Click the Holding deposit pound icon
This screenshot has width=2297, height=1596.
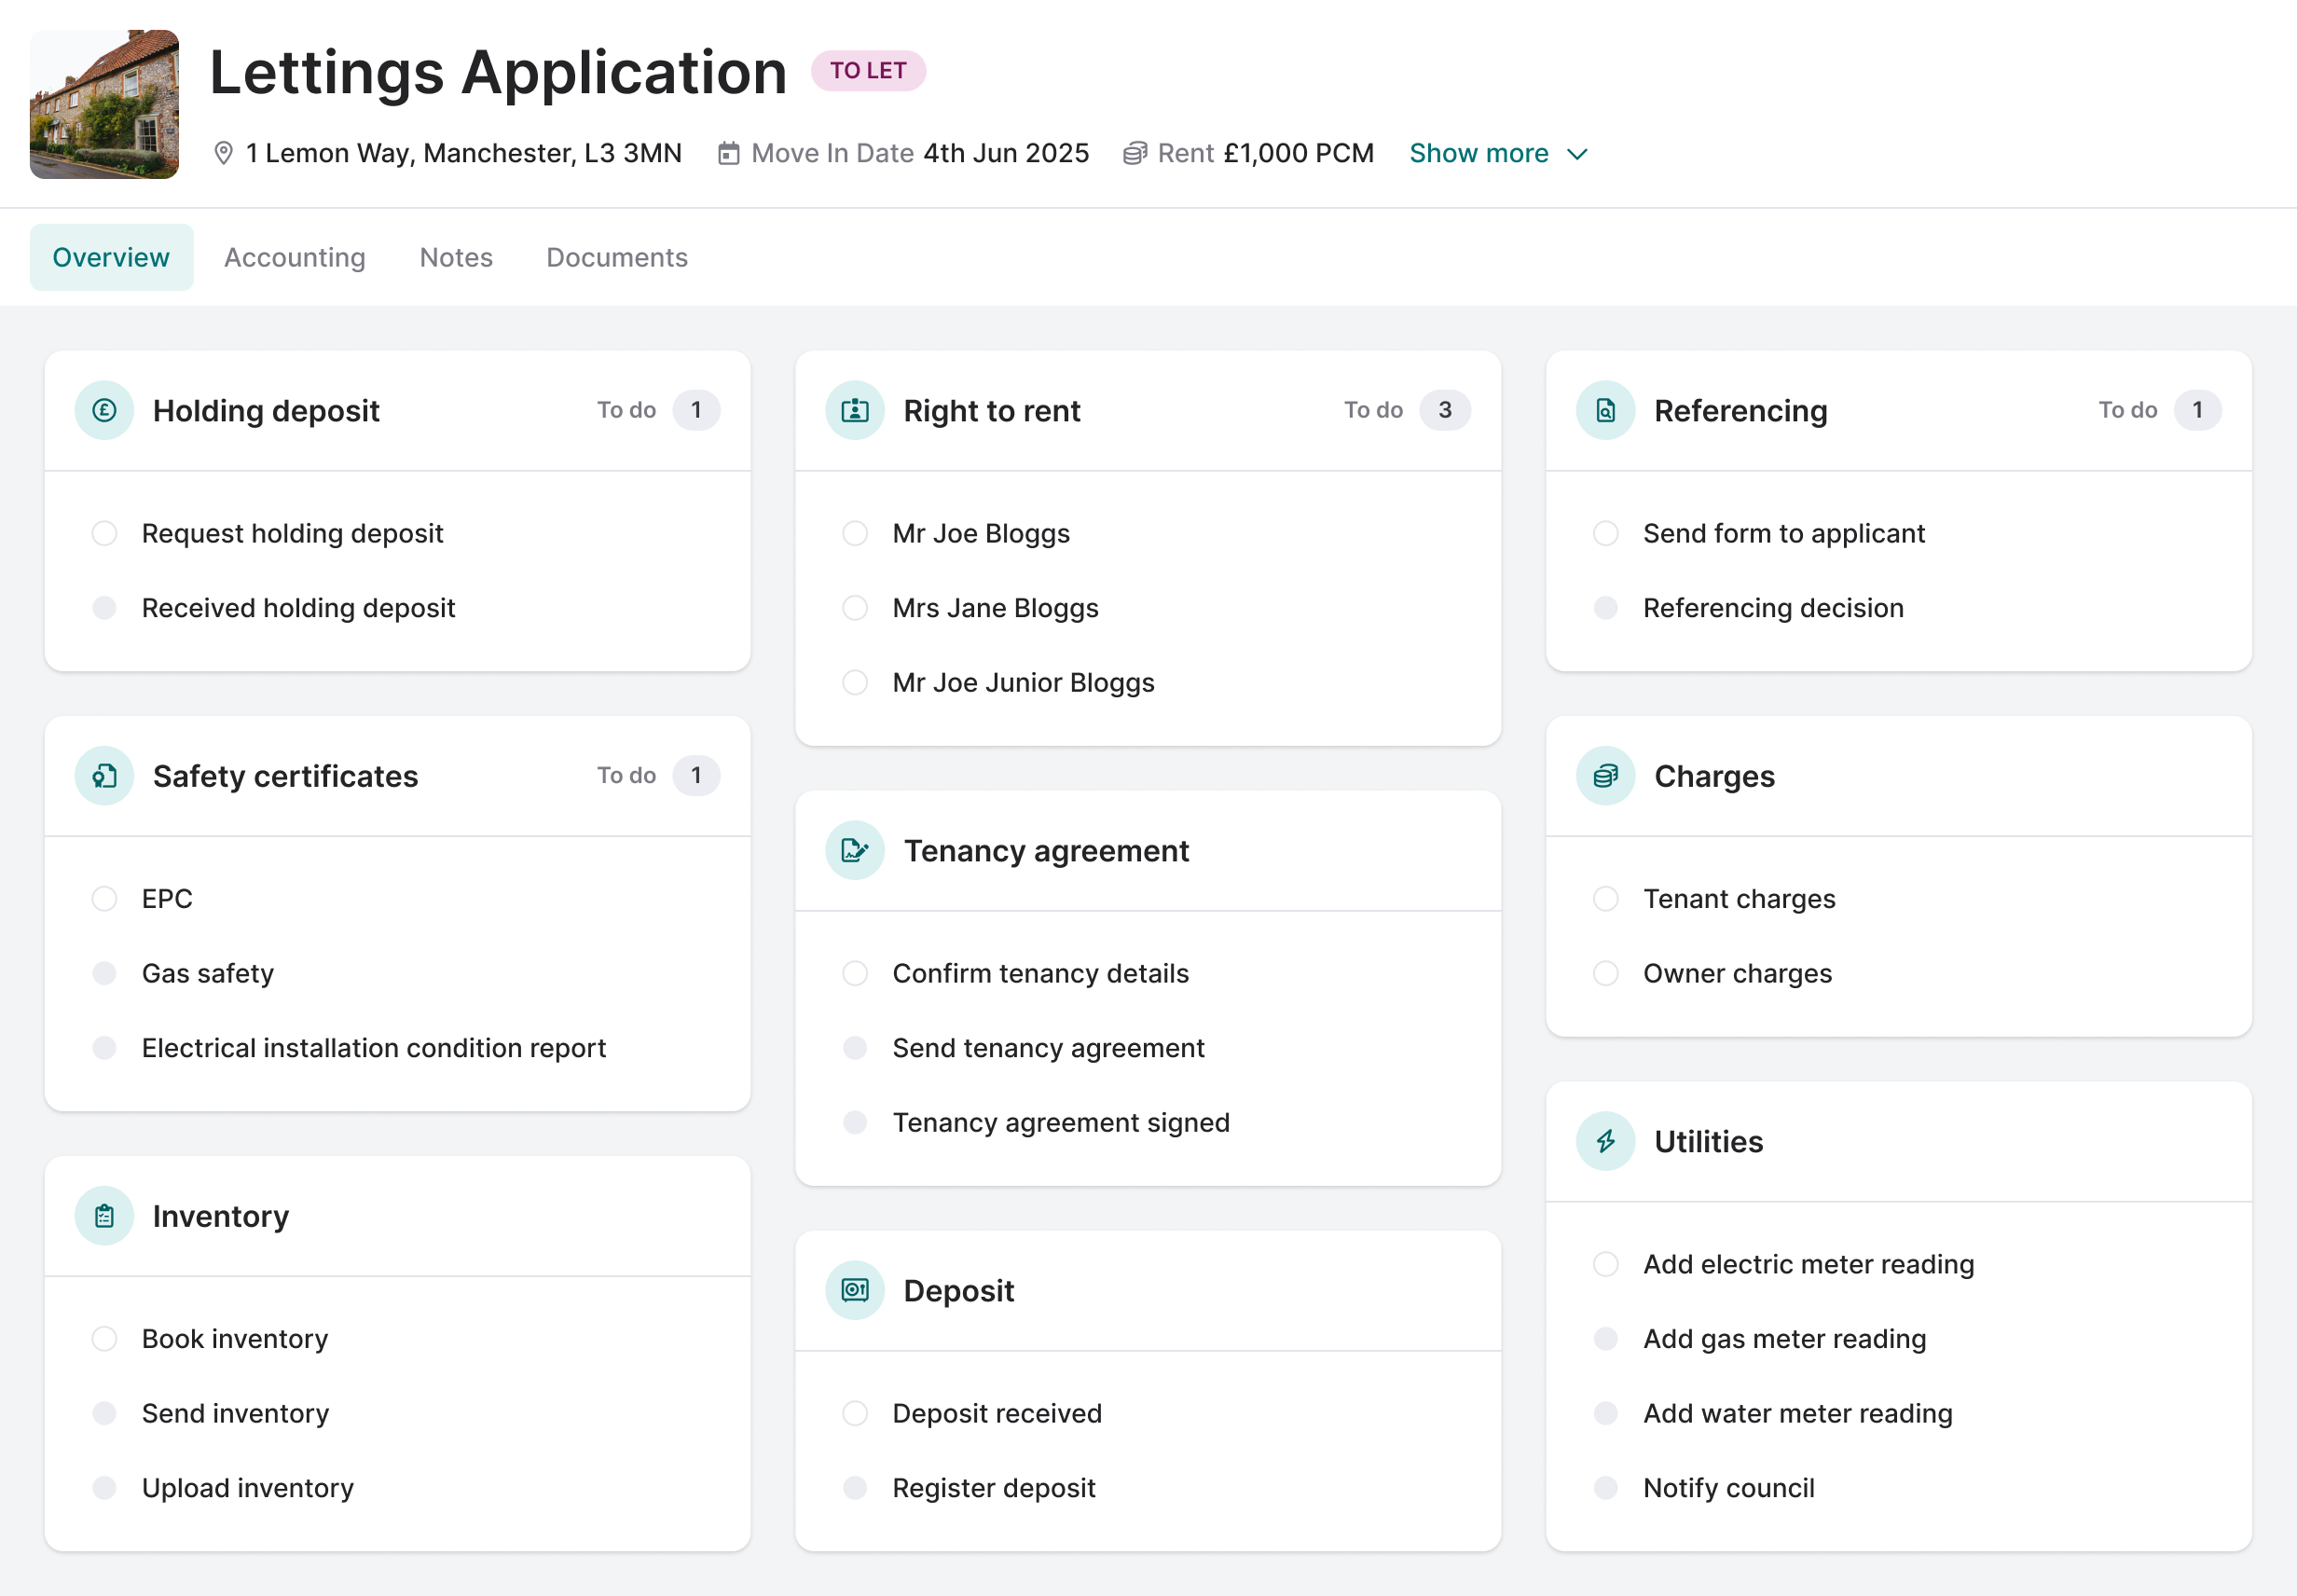(104, 410)
